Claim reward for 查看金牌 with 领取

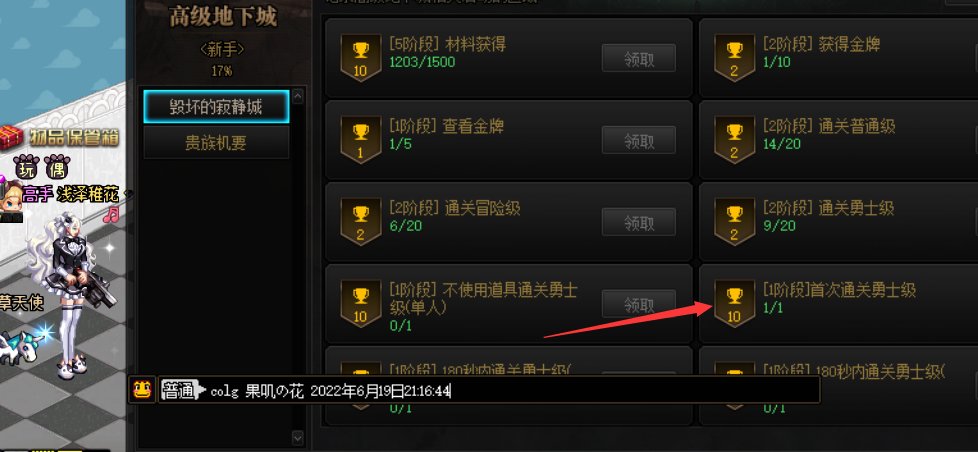point(639,140)
